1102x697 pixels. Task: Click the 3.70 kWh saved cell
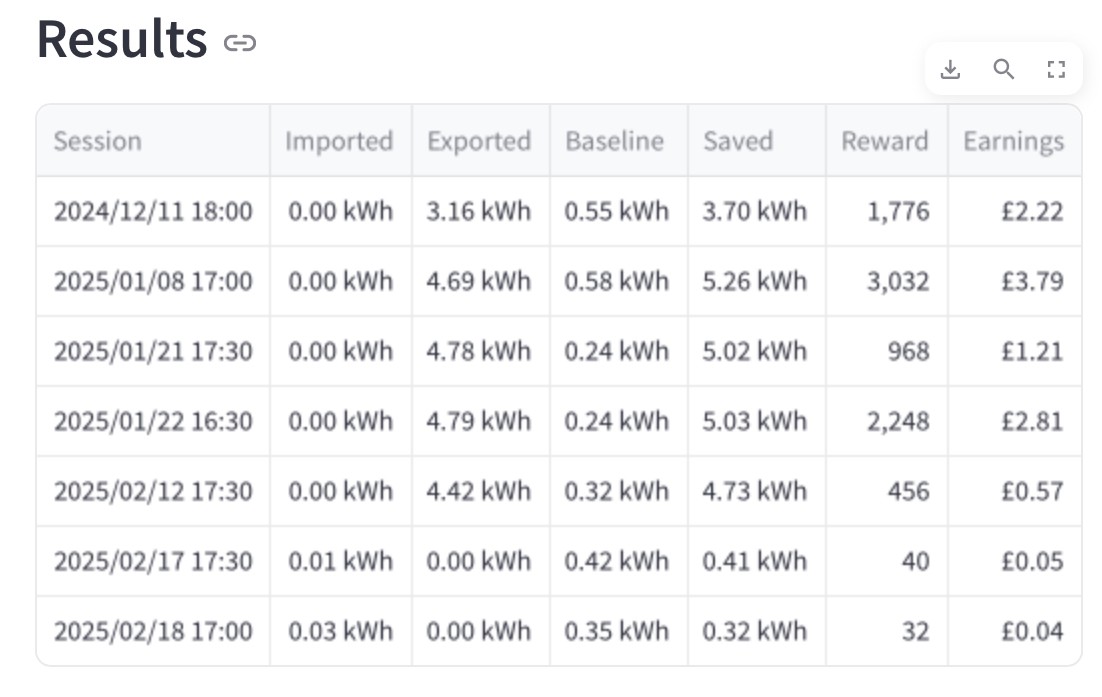[757, 211]
